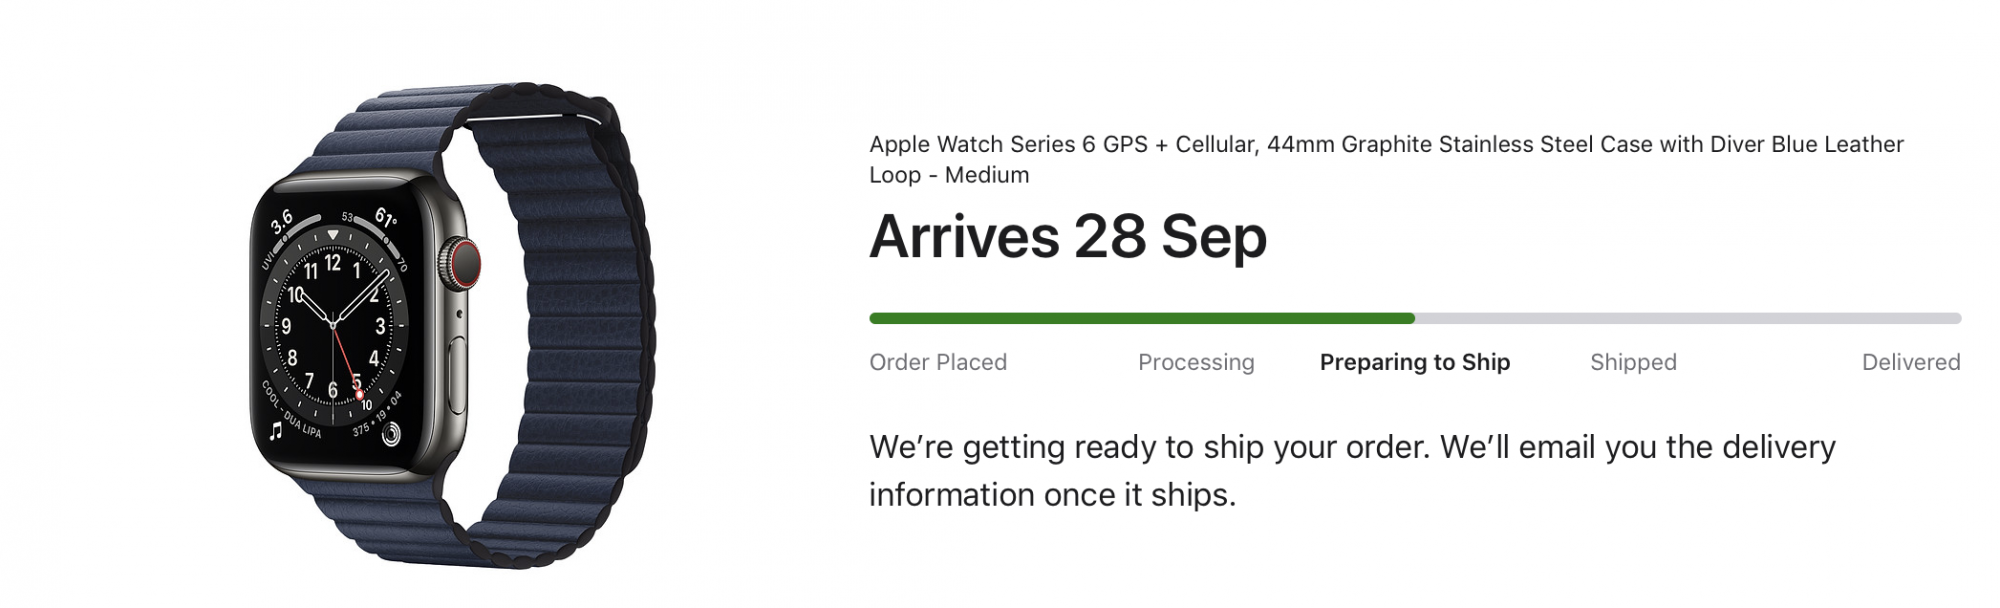Click the center pivot of the watch hands

click(333, 323)
